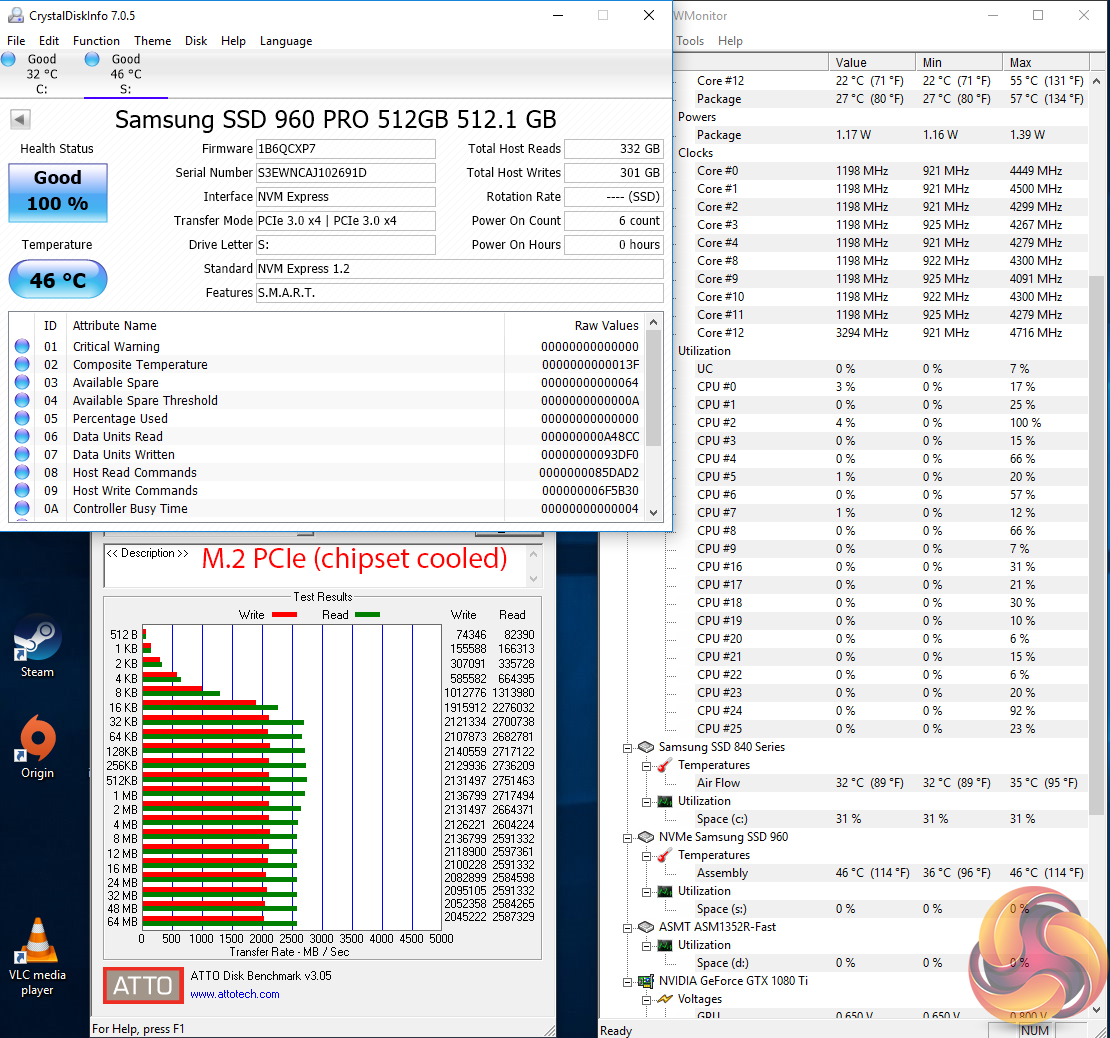Click the NVMe Samsung SSD 960 drive icon
Viewport: 1110px width, 1038px height.
[646, 837]
